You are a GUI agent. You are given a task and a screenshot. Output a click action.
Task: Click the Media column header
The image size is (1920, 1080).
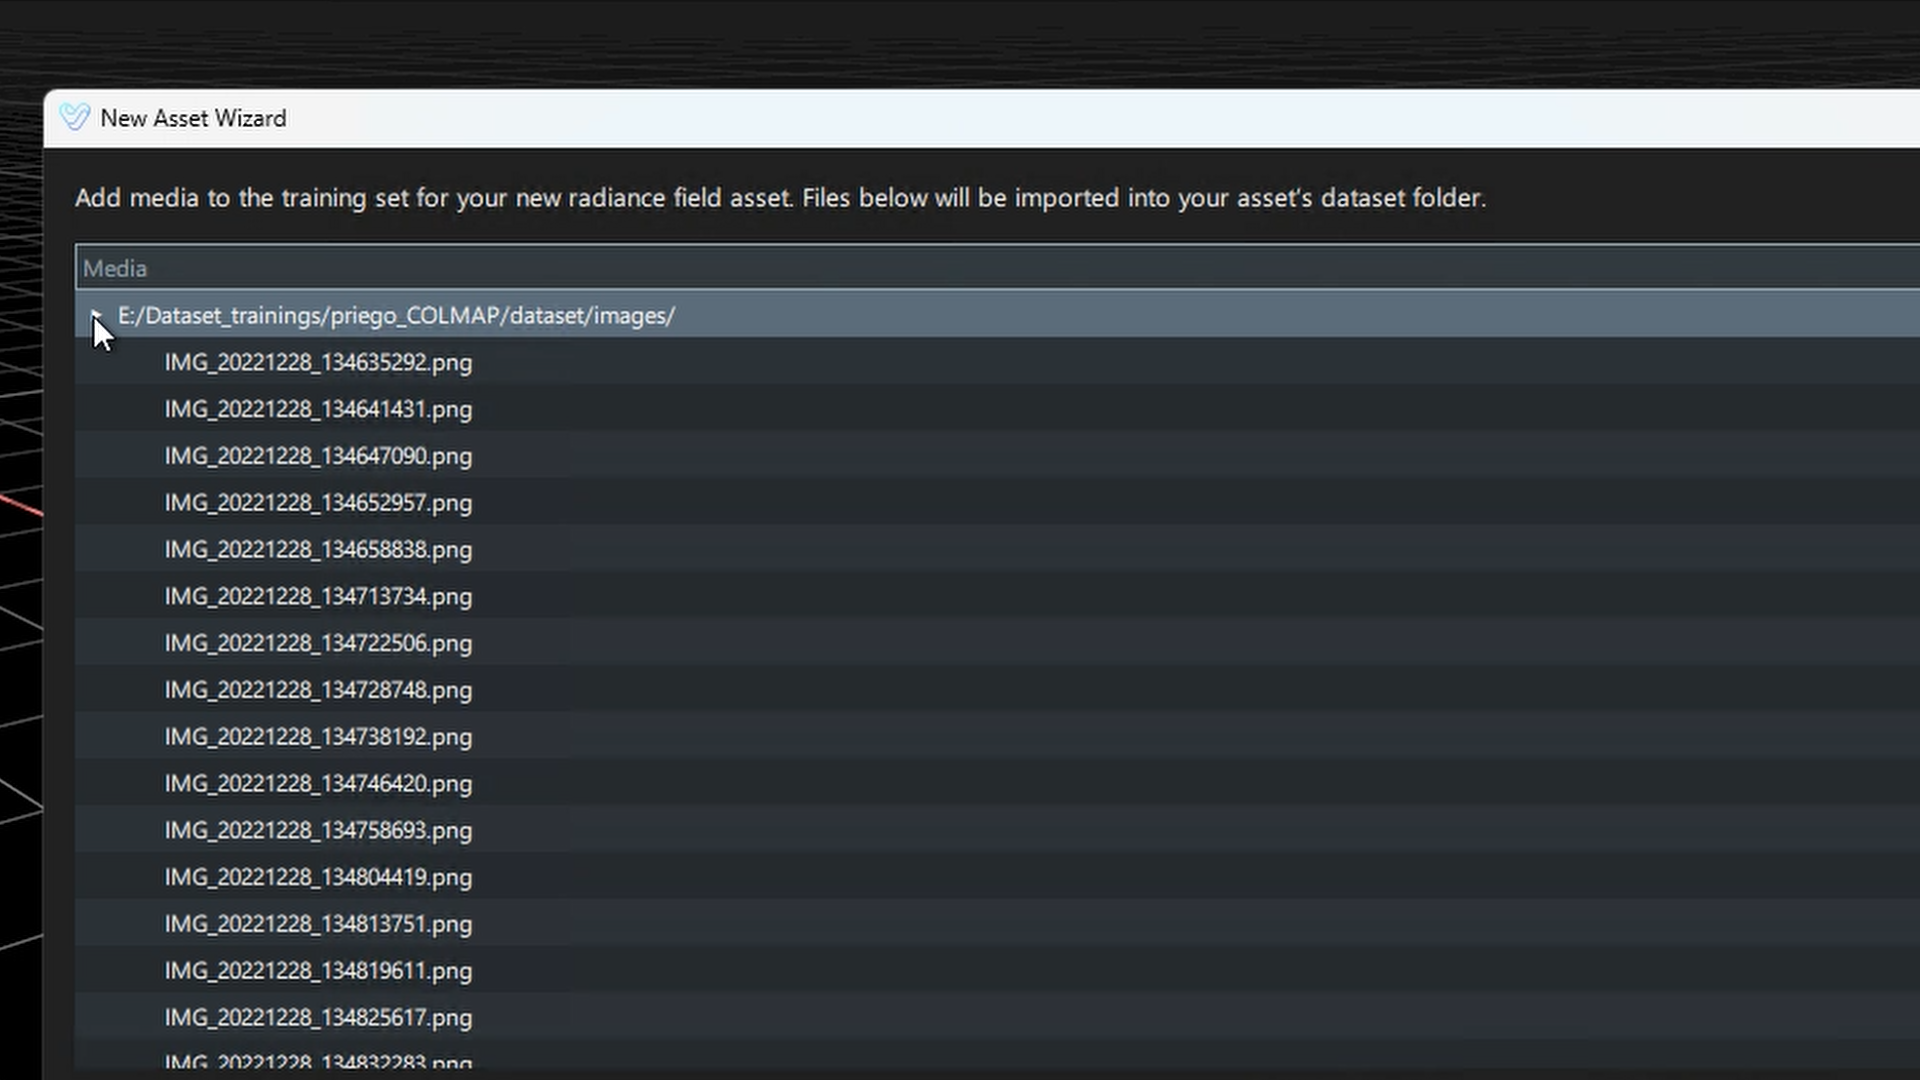[997, 268]
